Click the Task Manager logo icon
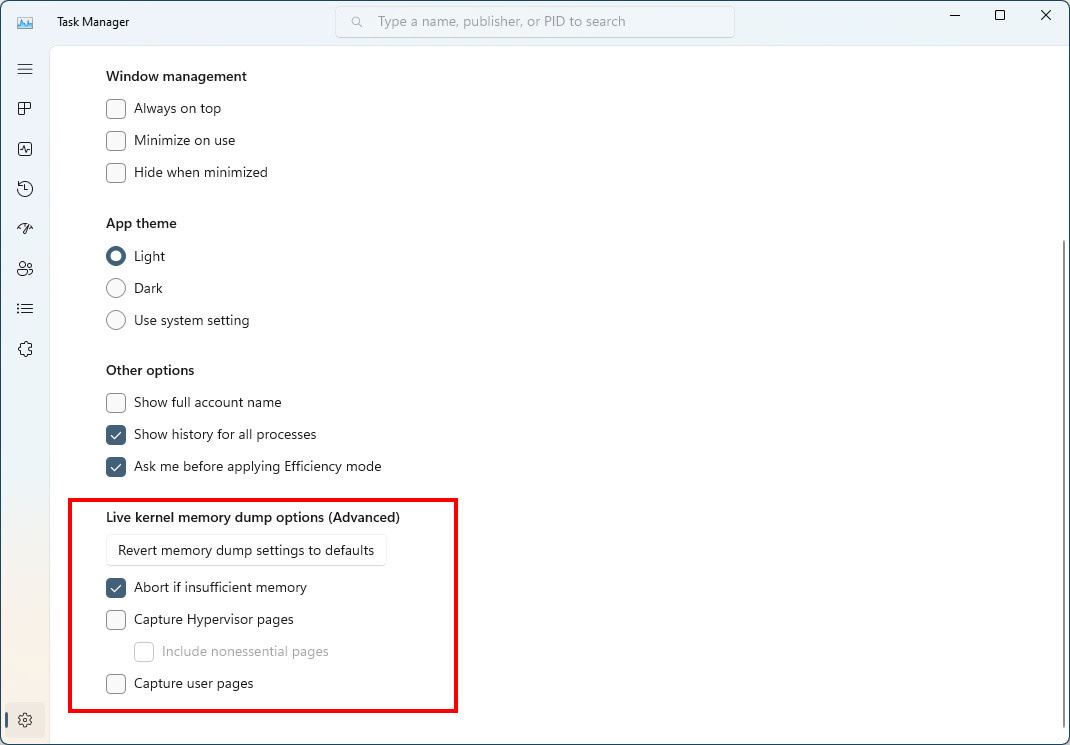The width and height of the screenshot is (1070, 745). (x=24, y=21)
